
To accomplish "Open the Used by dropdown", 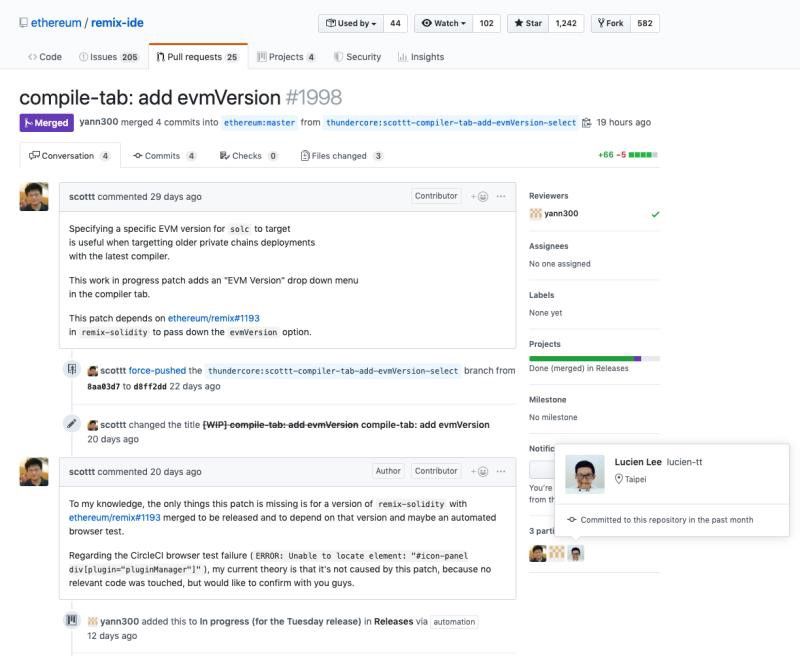I will tap(351, 23).
